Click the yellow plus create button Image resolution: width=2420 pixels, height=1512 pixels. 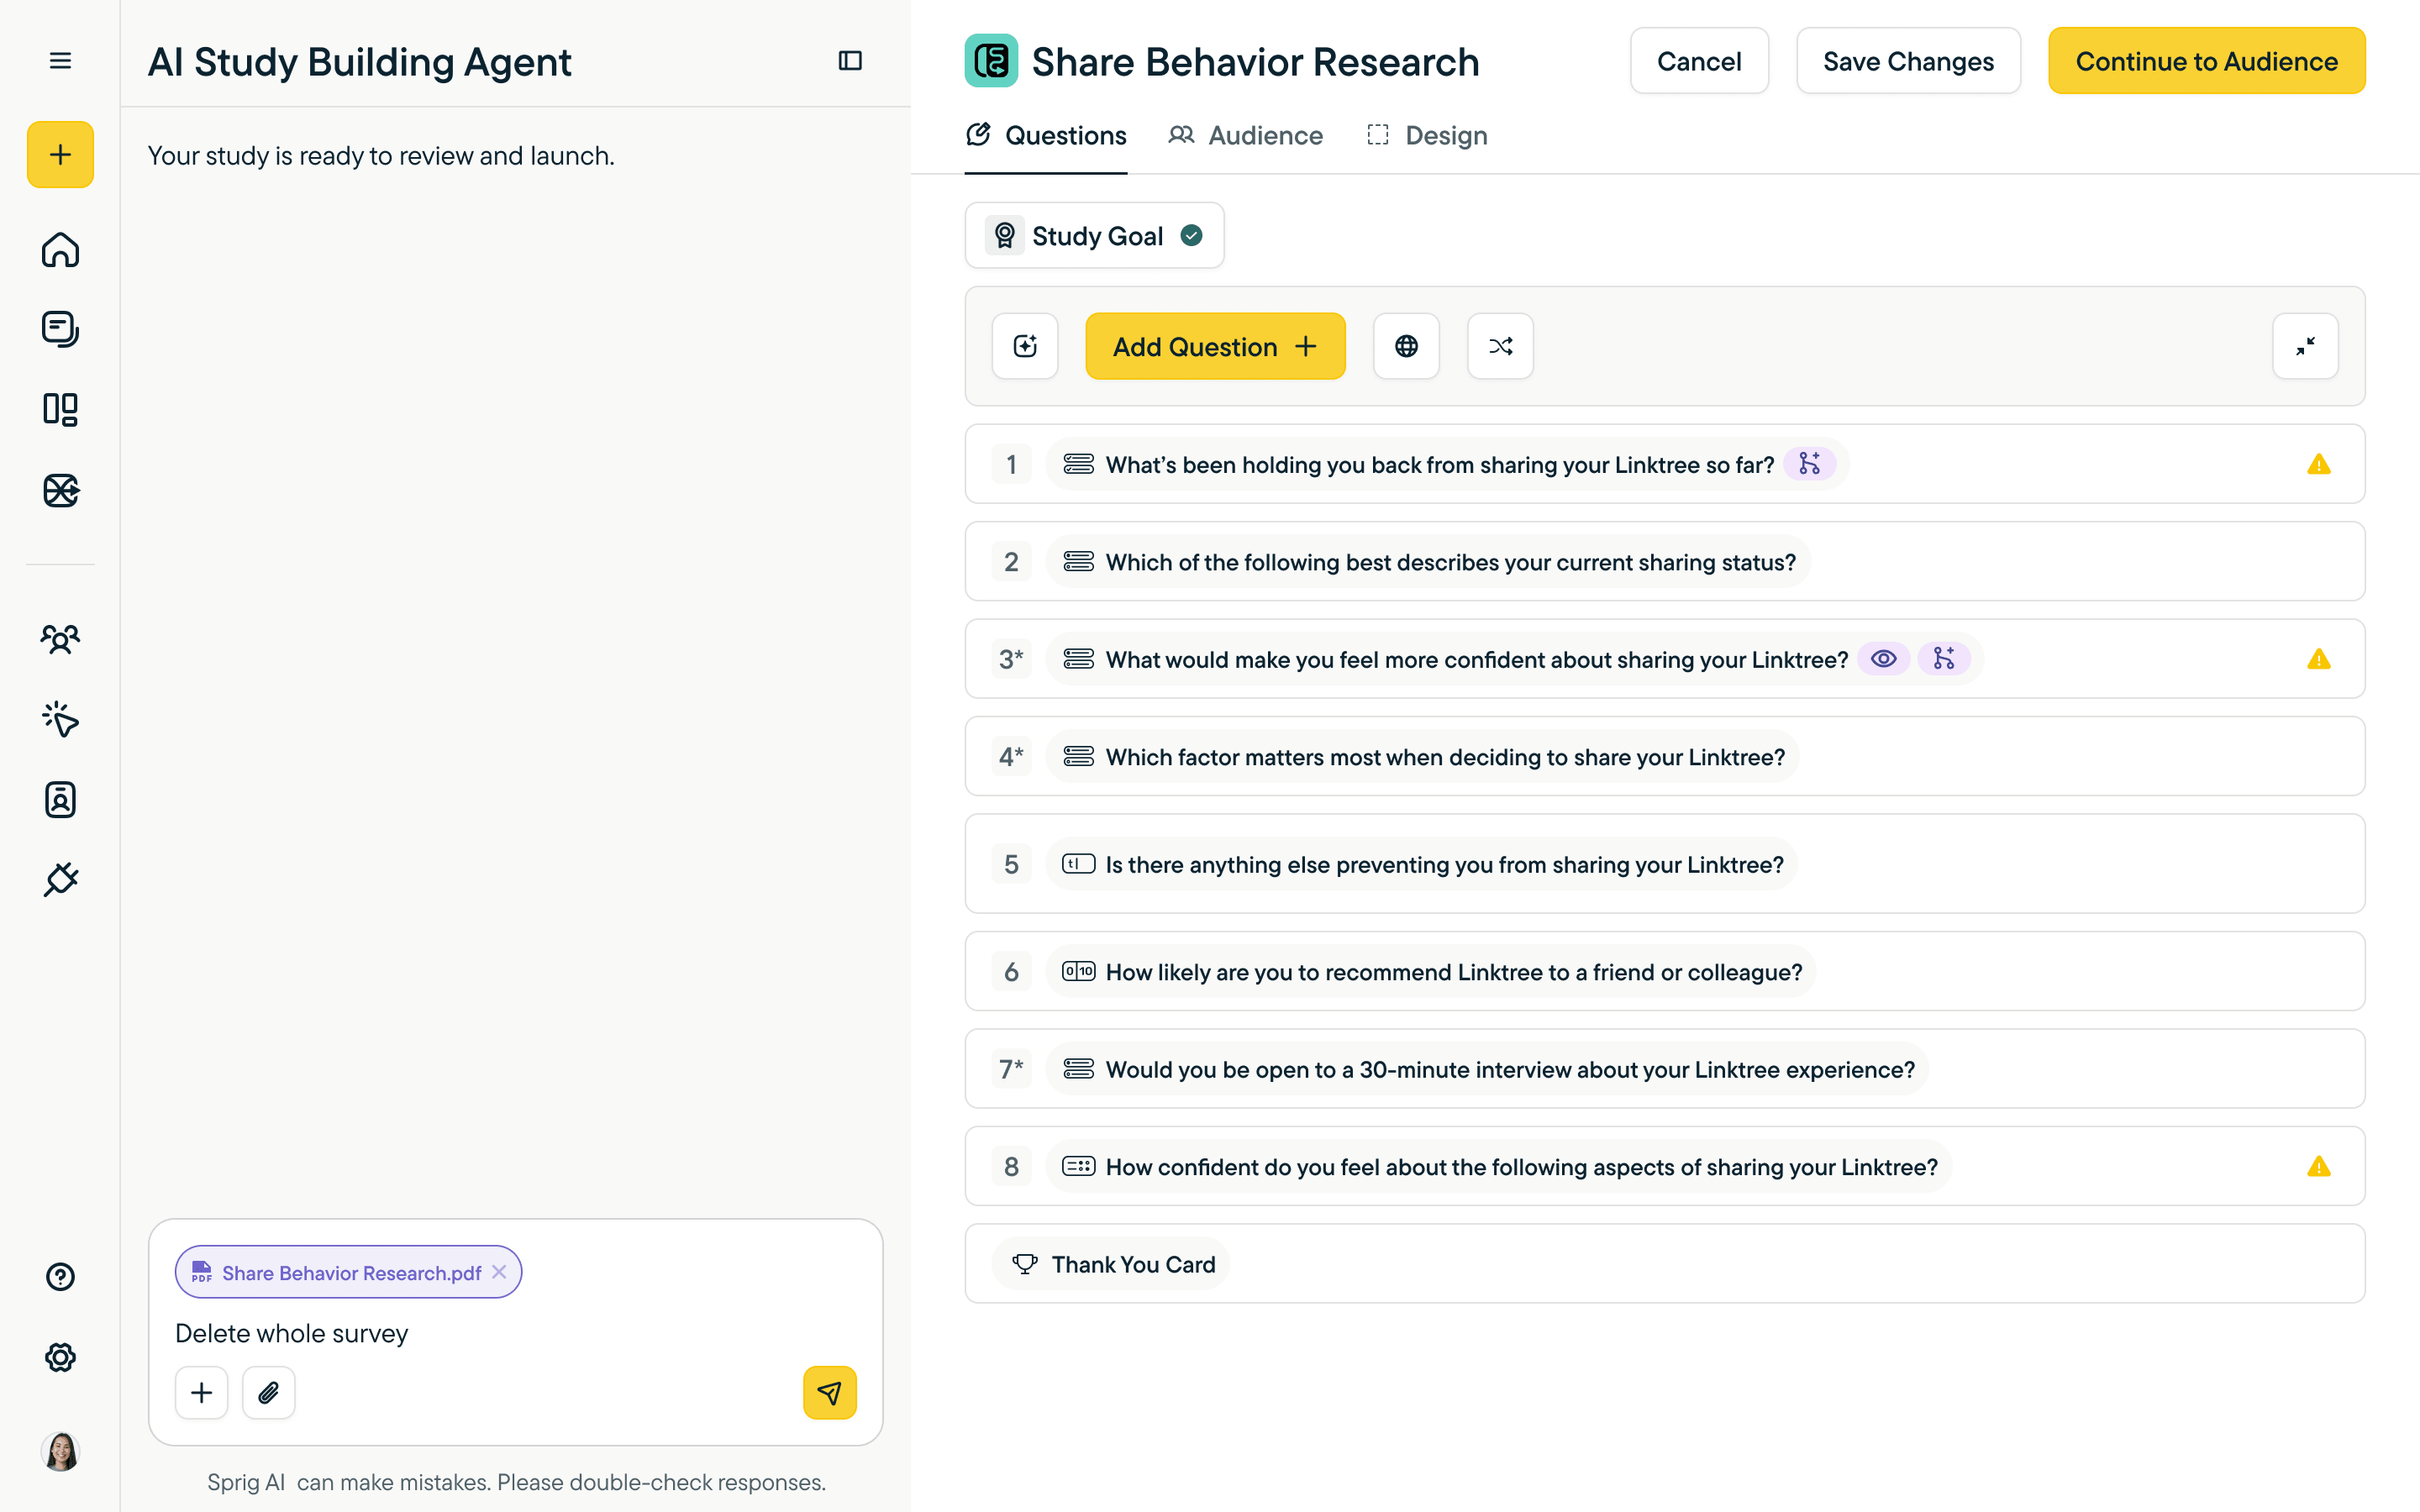(x=60, y=155)
